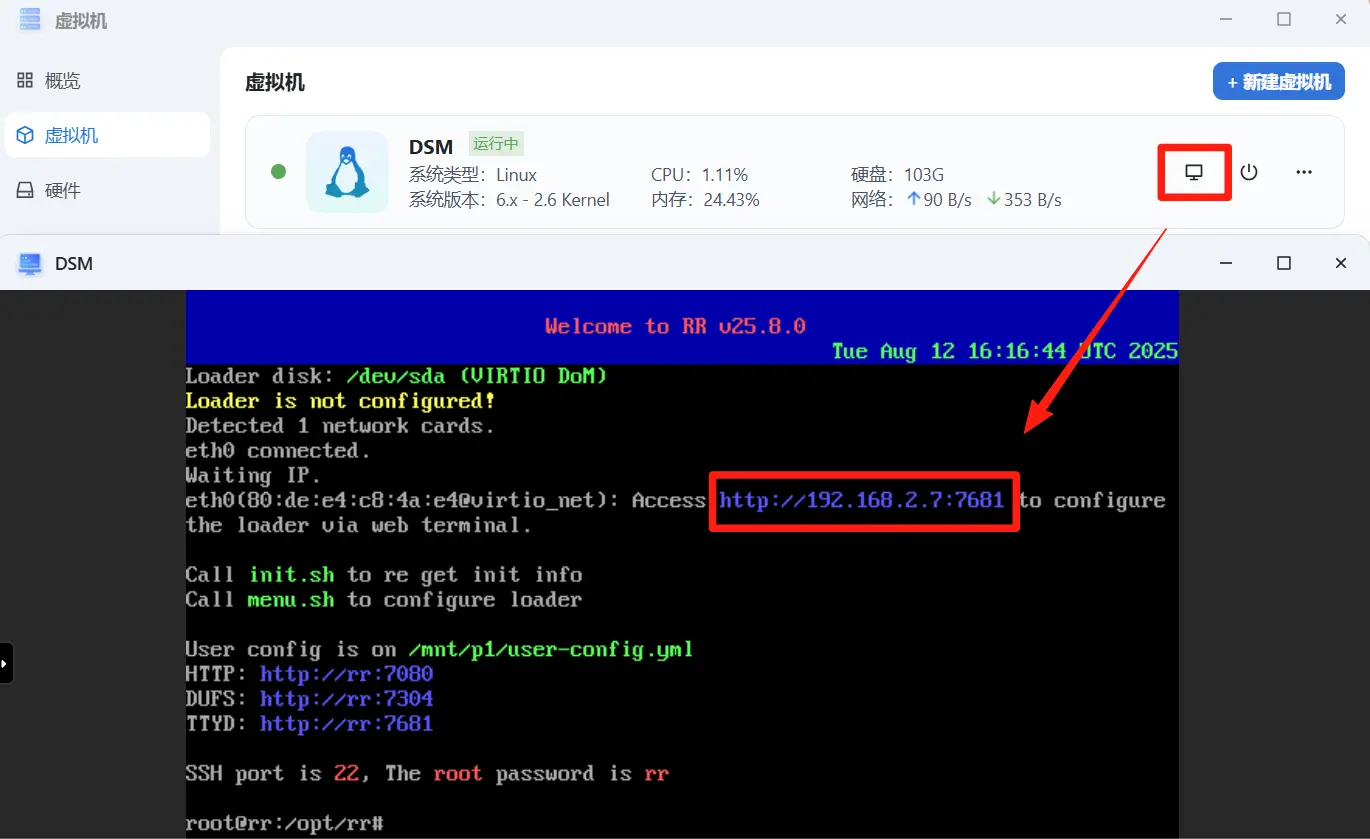Screen dimensions: 1370x839
Task: Open the http://192.168.2.7:7681 link
Action: click(x=862, y=500)
